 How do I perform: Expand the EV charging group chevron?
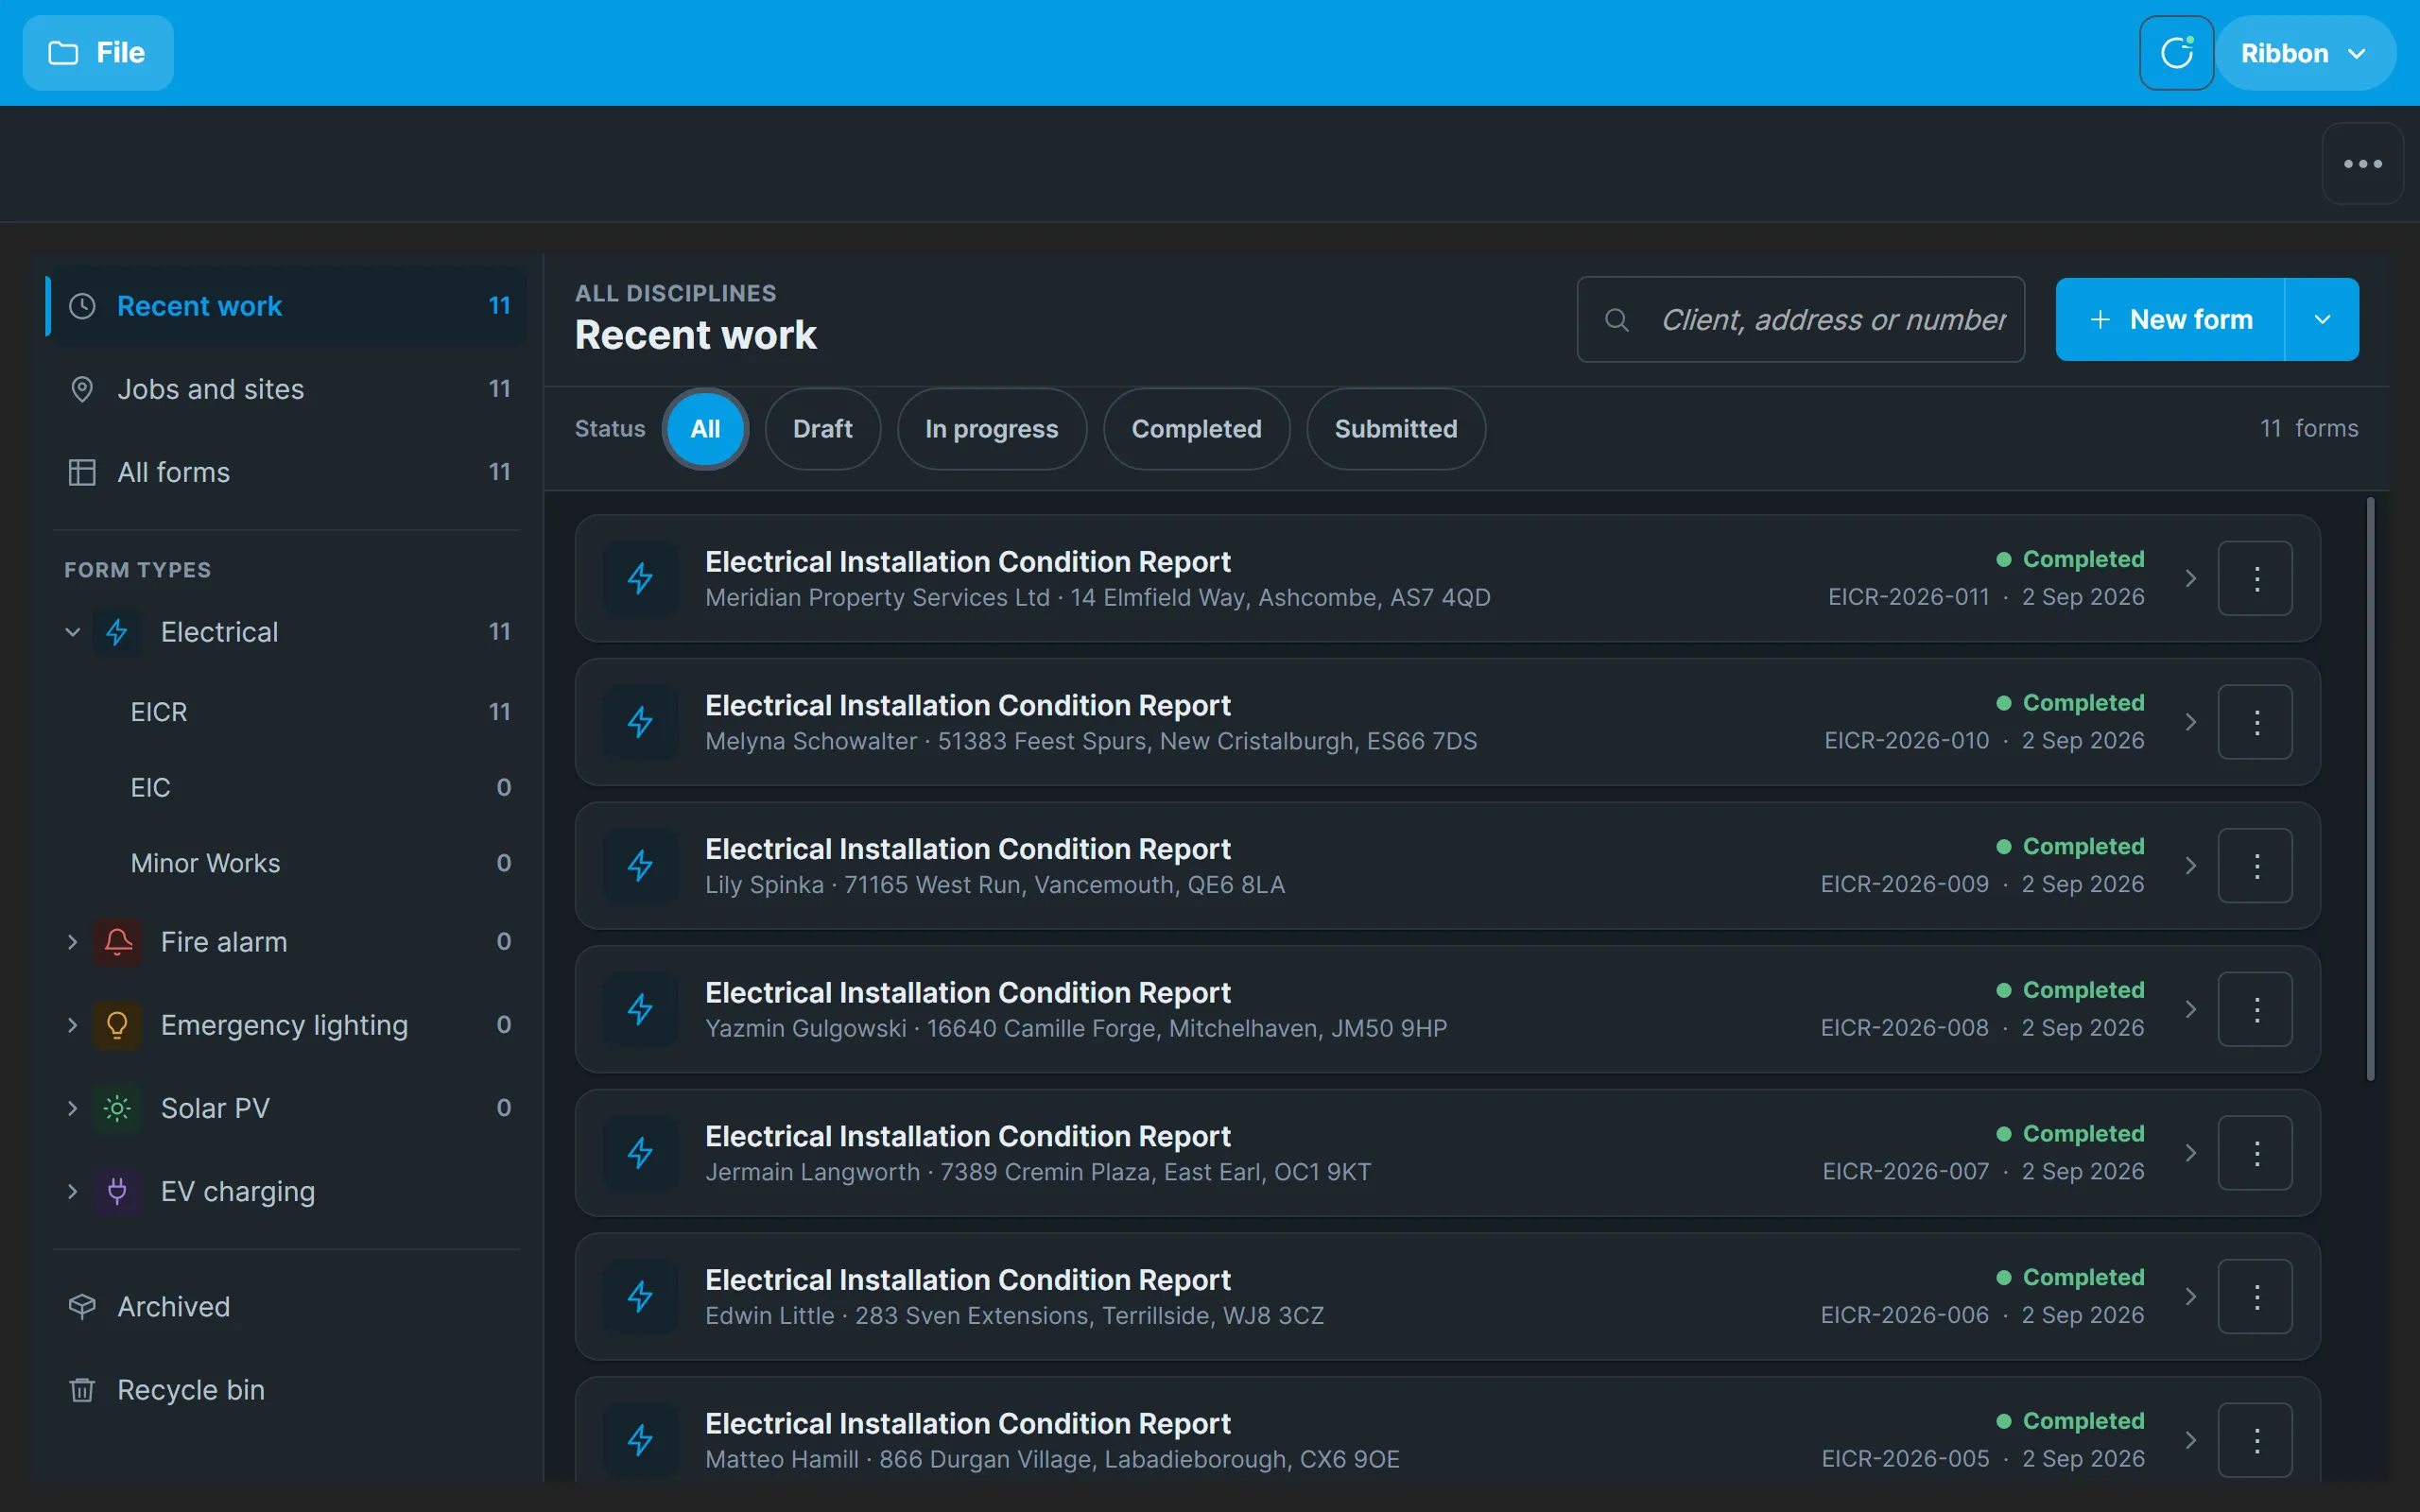tap(72, 1191)
